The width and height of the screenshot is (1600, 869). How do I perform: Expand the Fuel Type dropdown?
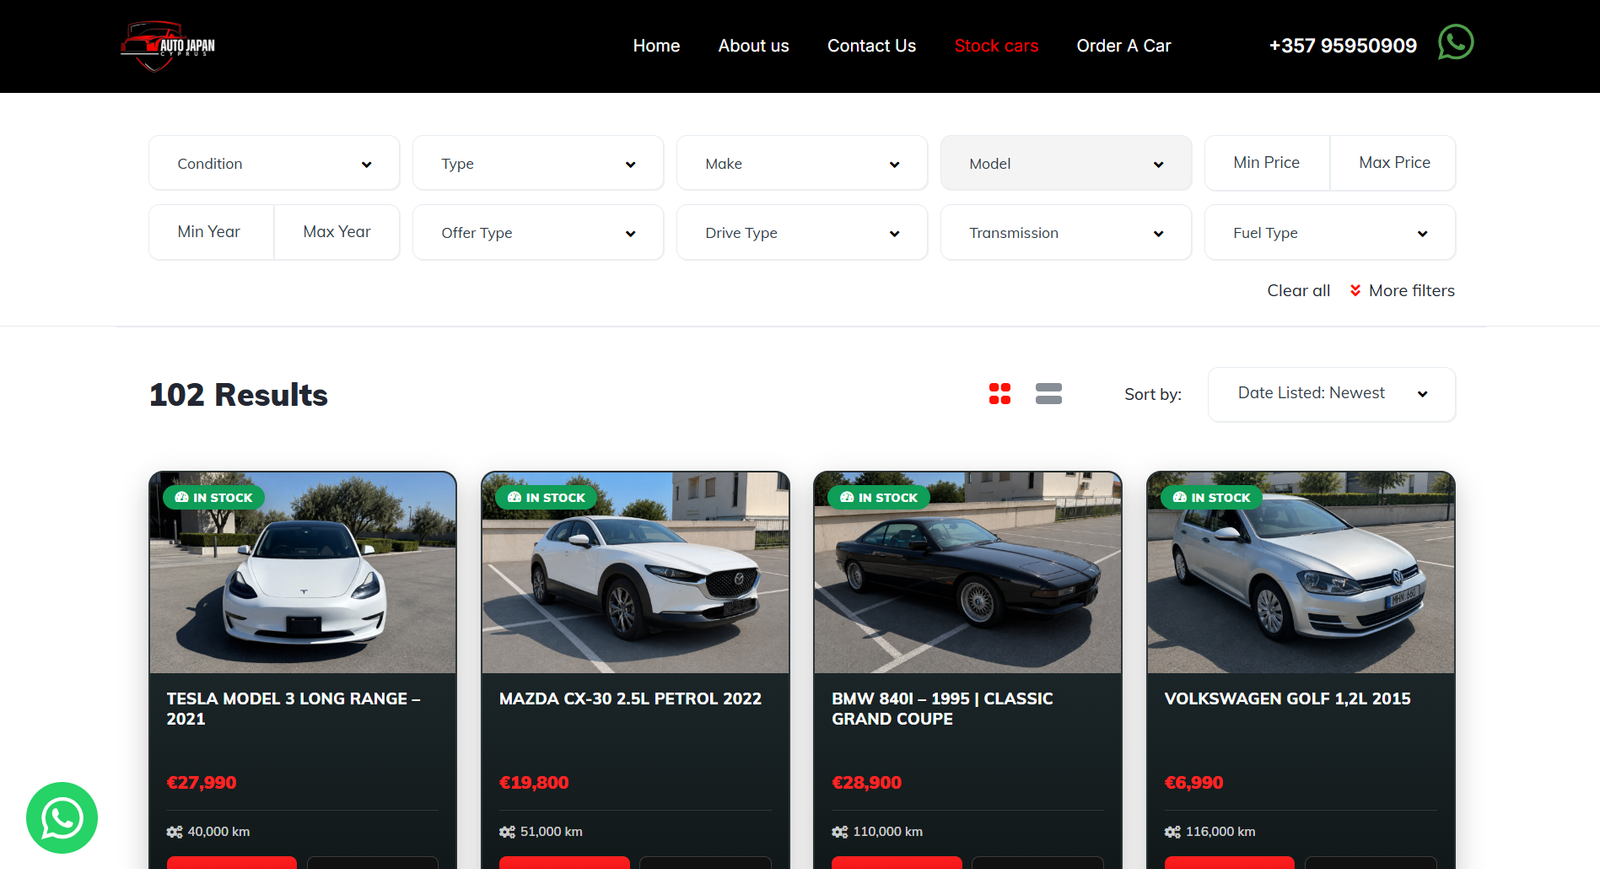(x=1330, y=232)
